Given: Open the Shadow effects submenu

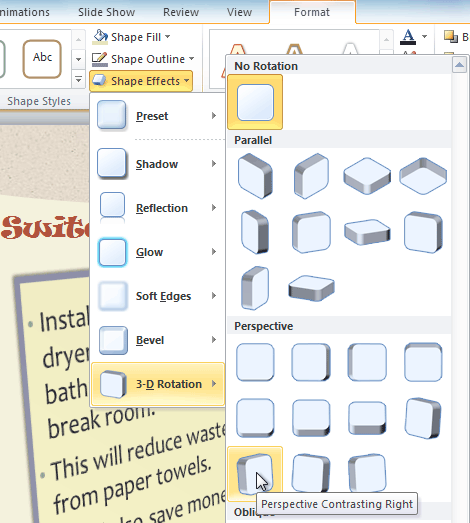Looking at the screenshot, I should 157,164.
